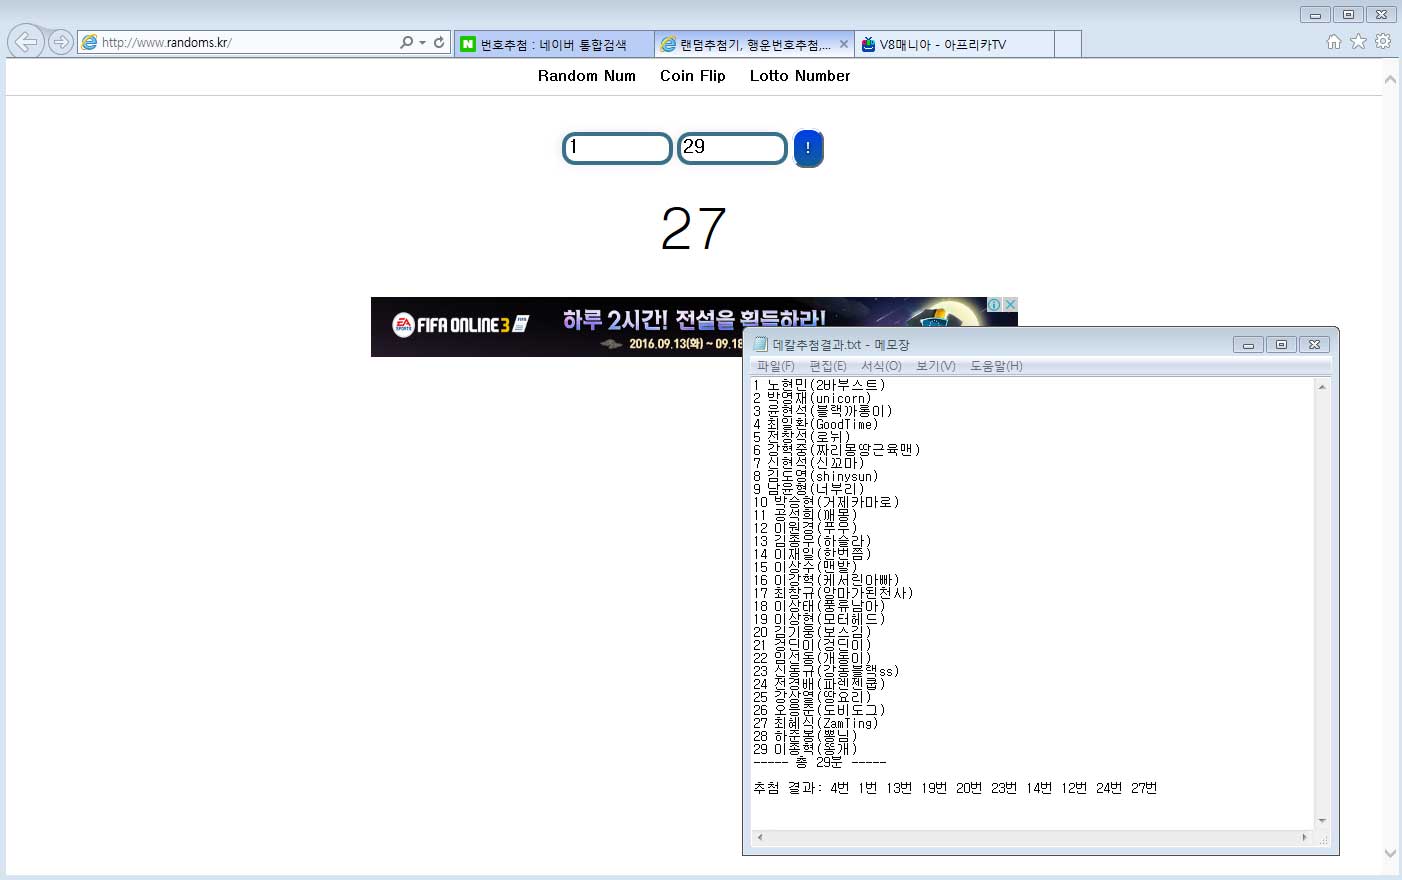Open the address bar dropdown arrow
The image size is (1402, 880).
point(423,42)
